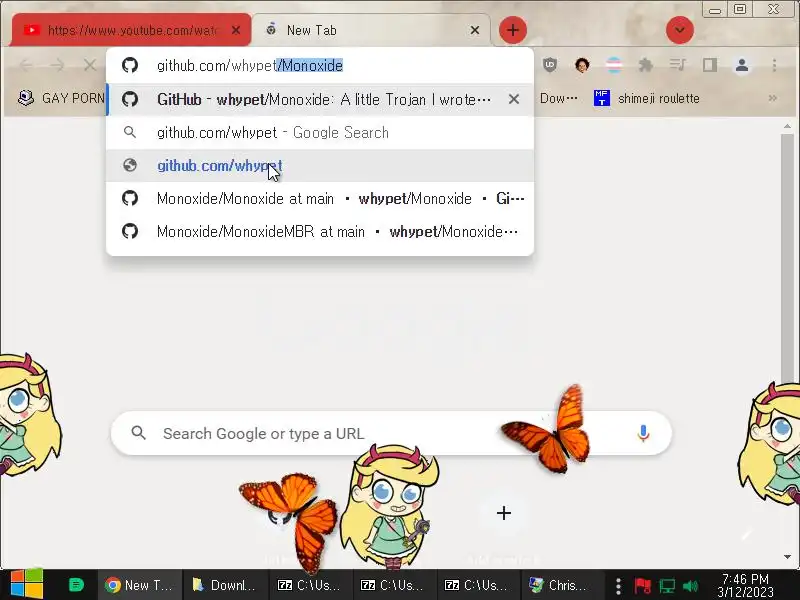Screen dimensions: 800x600
Task: Select GitHub whypet/Monoxide Trojan suggestion
Action: pos(320,99)
